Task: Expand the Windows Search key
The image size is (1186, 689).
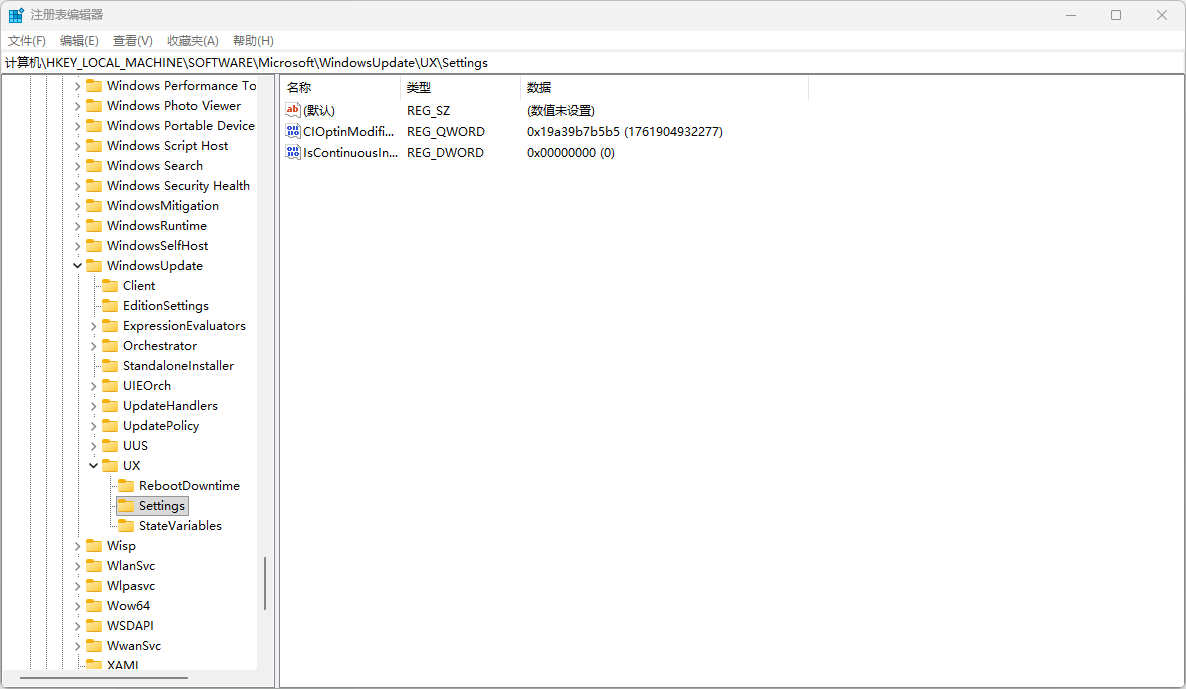Action: 77,166
